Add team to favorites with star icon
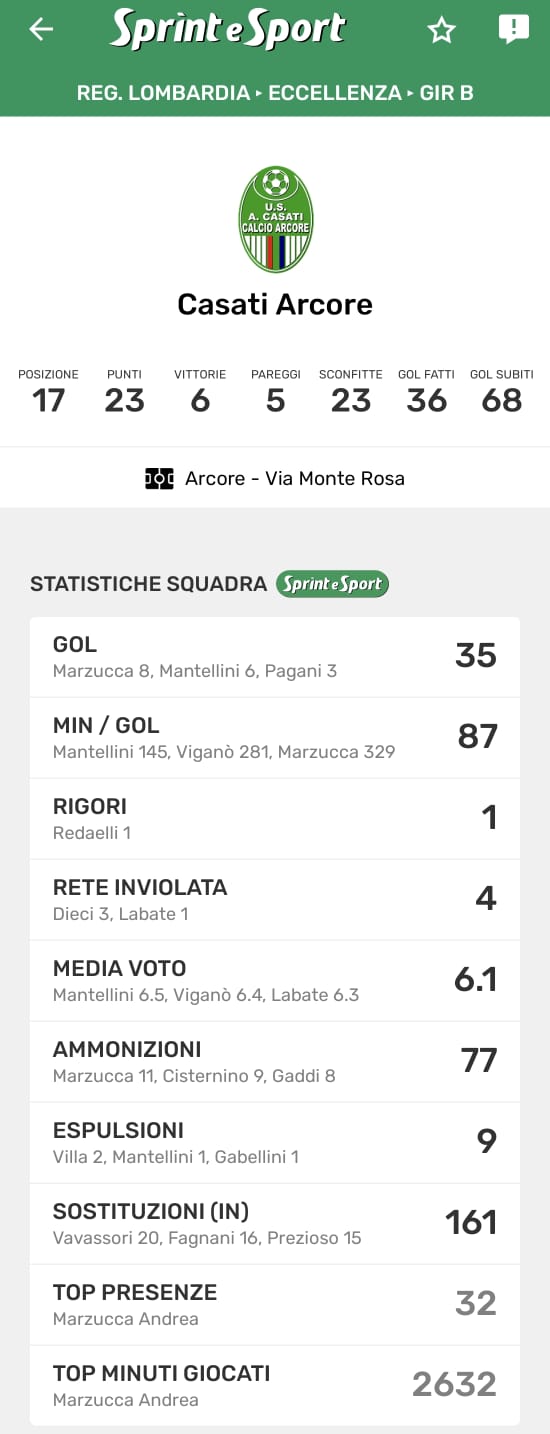The height and width of the screenshot is (1434, 550). click(441, 30)
